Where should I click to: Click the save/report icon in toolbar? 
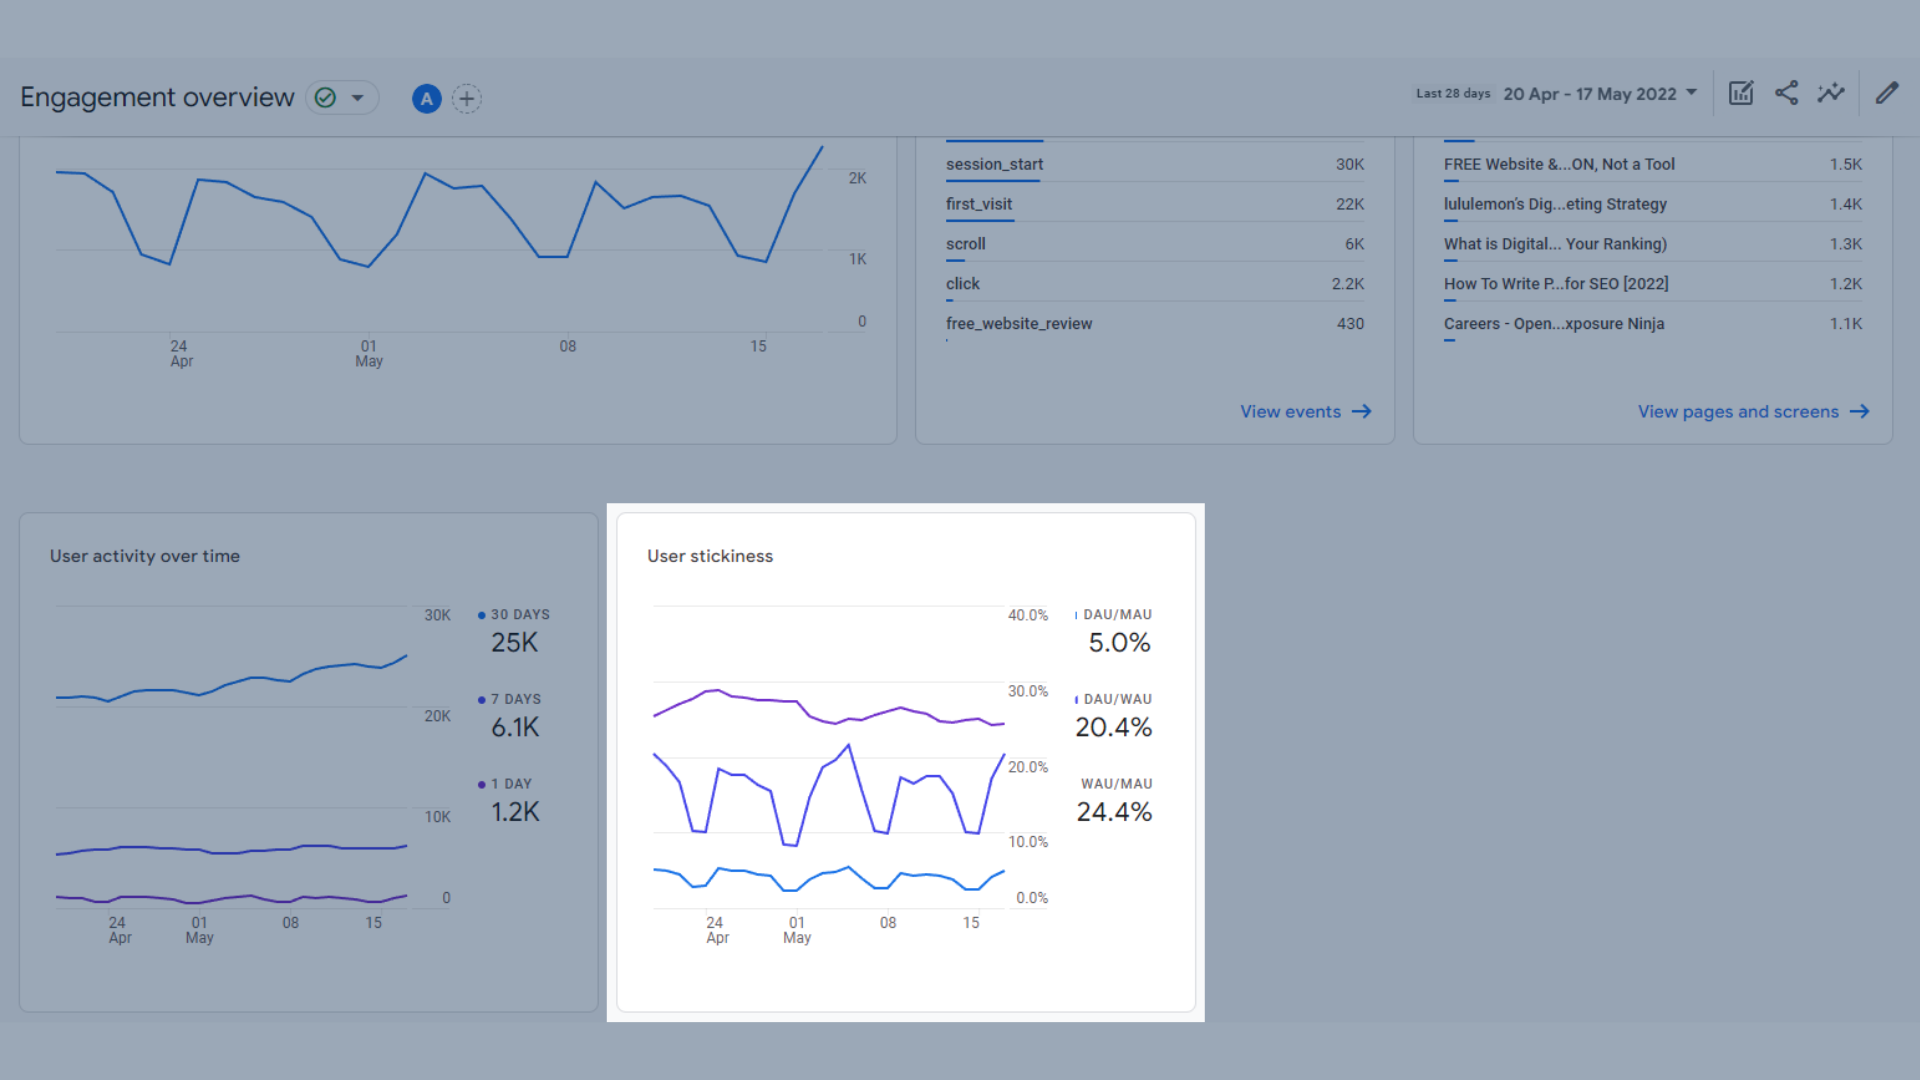point(1741,95)
